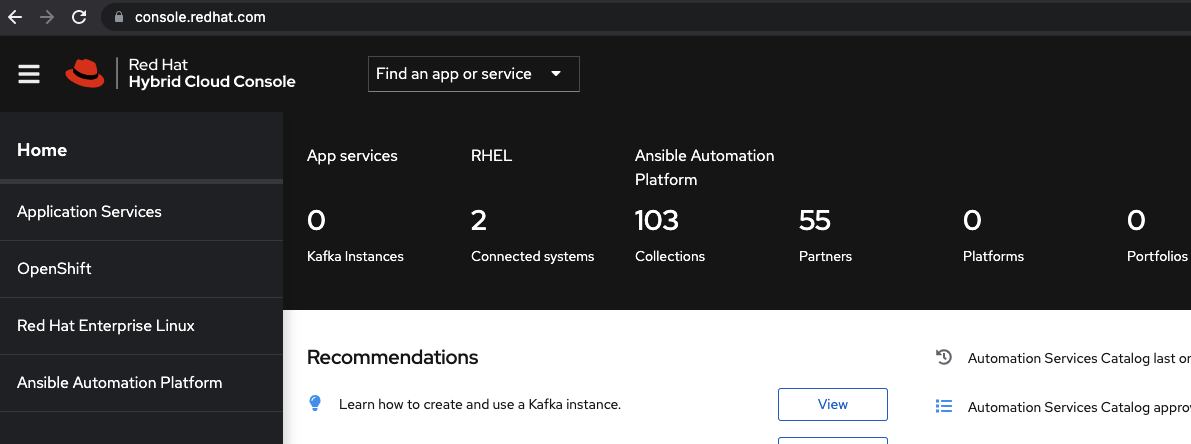Open Application Services in sidebar

tap(141, 212)
